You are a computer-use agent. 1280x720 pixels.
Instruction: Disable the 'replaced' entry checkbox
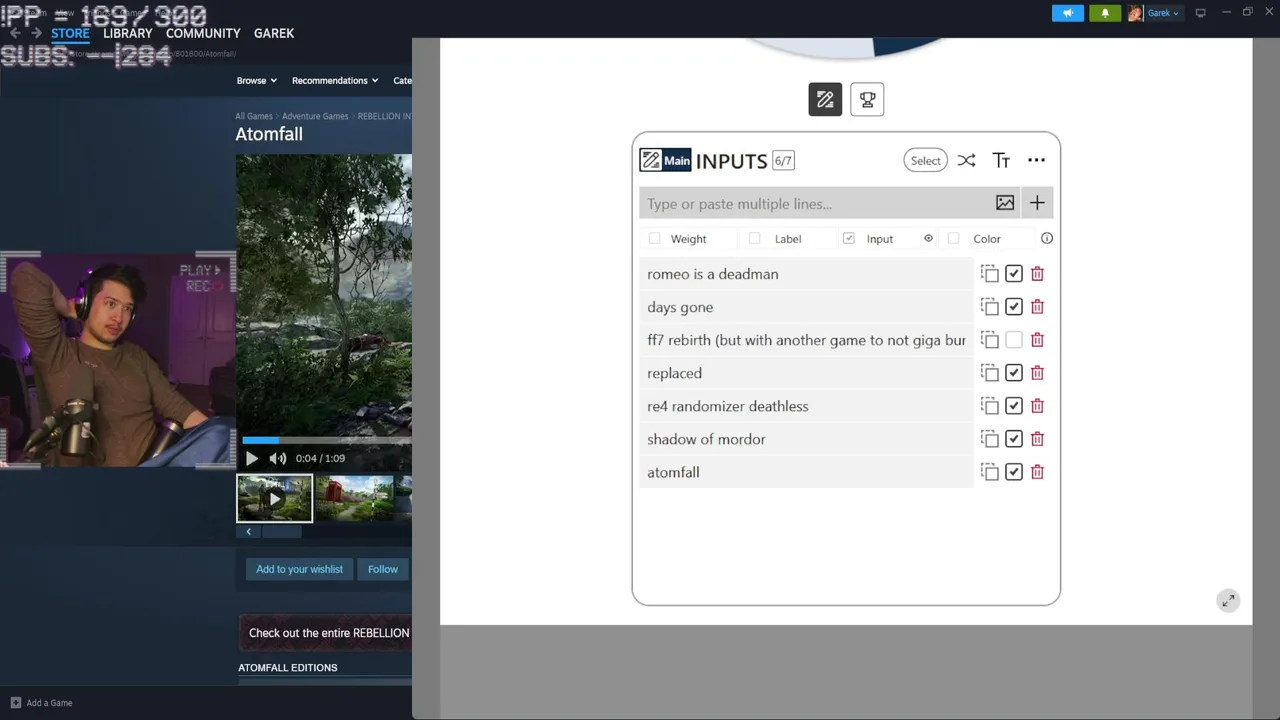pyautogui.click(x=1013, y=372)
